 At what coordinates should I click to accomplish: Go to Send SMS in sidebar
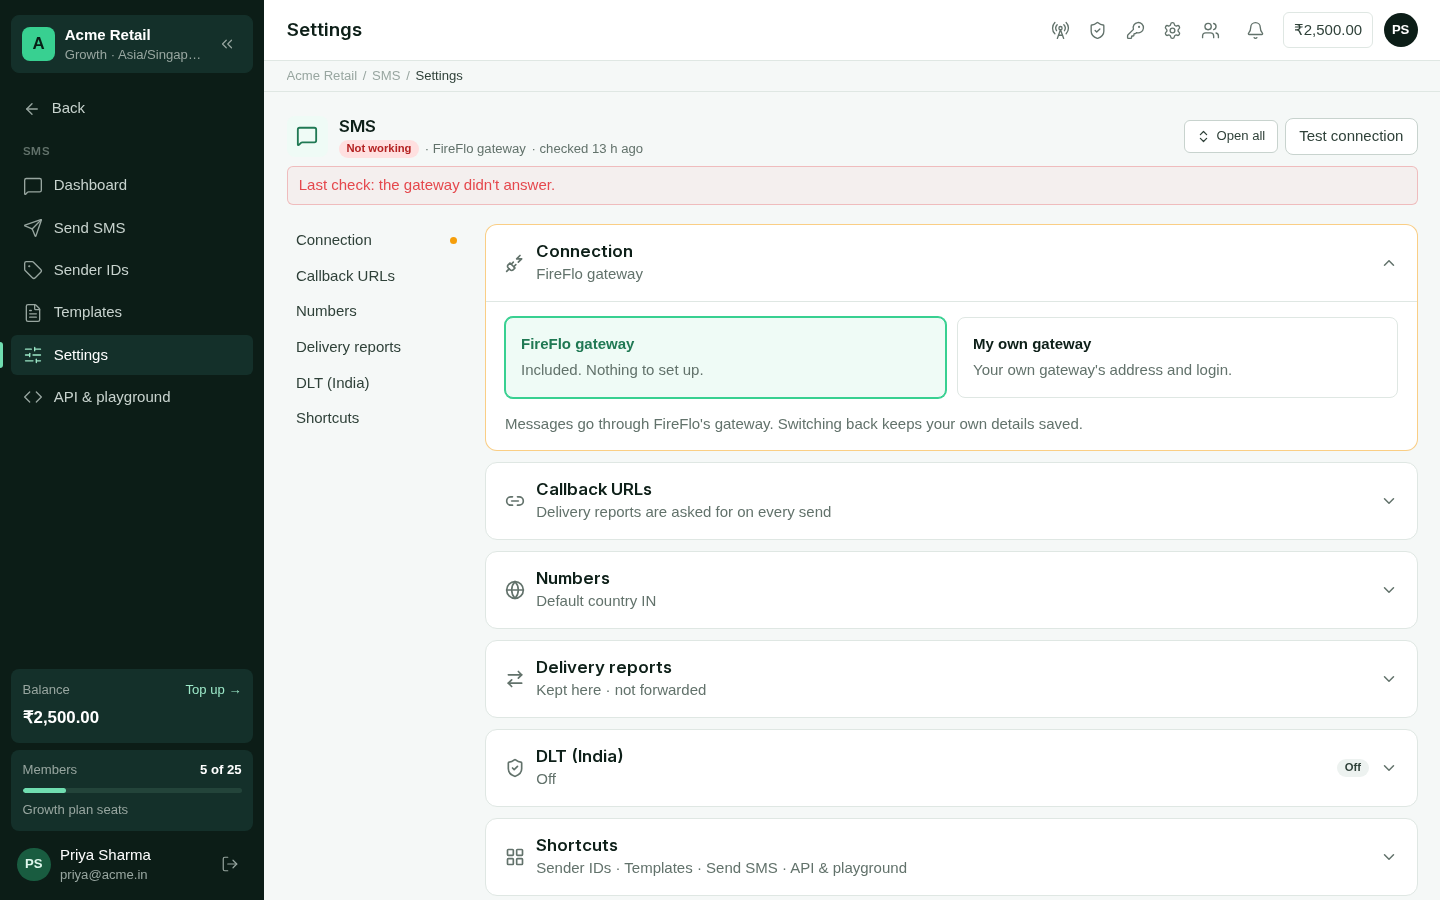[x=132, y=228]
